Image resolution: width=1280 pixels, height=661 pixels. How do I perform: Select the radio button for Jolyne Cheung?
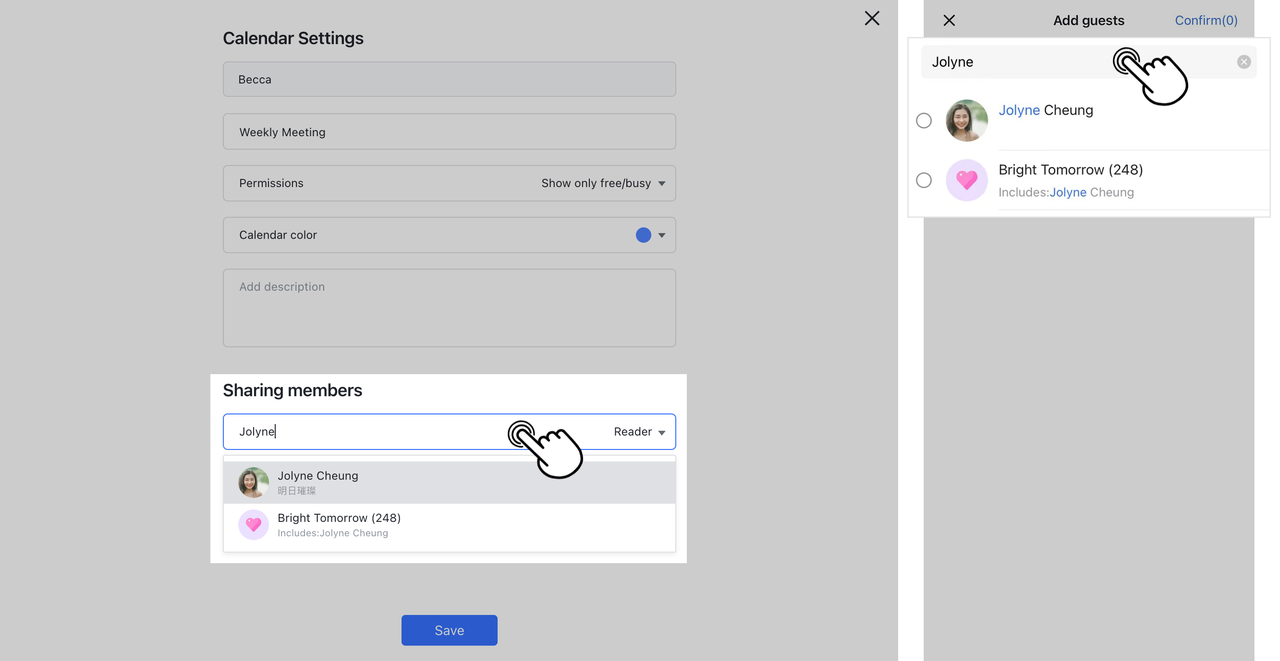pyautogui.click(x=924, y=121)
